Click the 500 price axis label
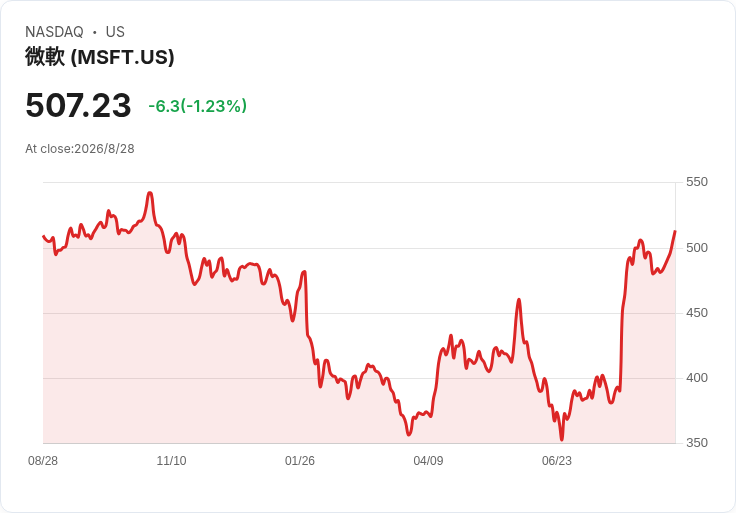The height and width of the screenshot is (513, 736). point(697,247)
